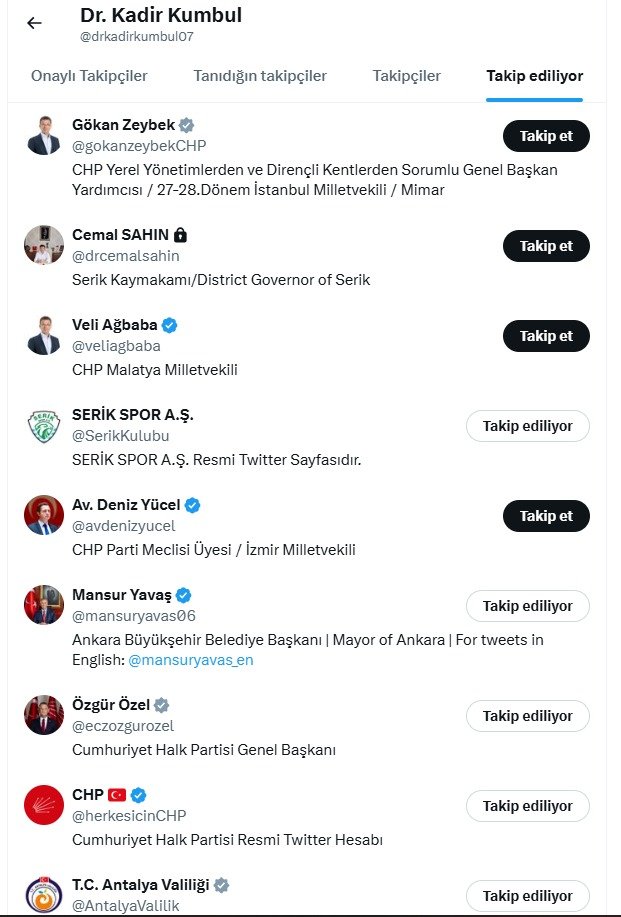The height and width of the screenshot is (917, 621).
Task: Open Av. Deniz Yücel's avatar
Action: 44,515
